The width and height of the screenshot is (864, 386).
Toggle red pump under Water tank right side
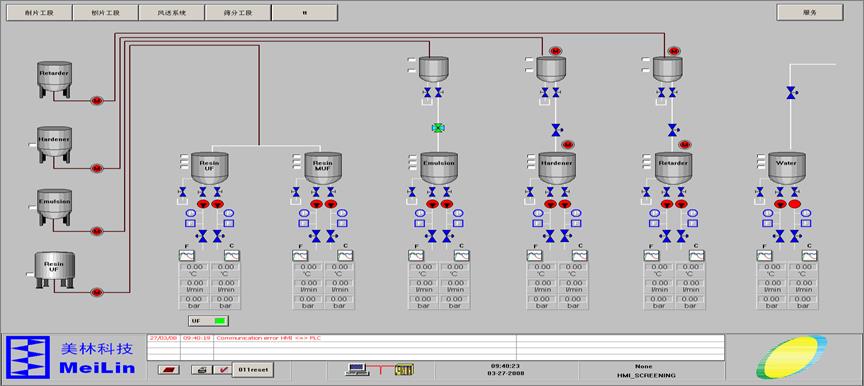pos(794,204)
